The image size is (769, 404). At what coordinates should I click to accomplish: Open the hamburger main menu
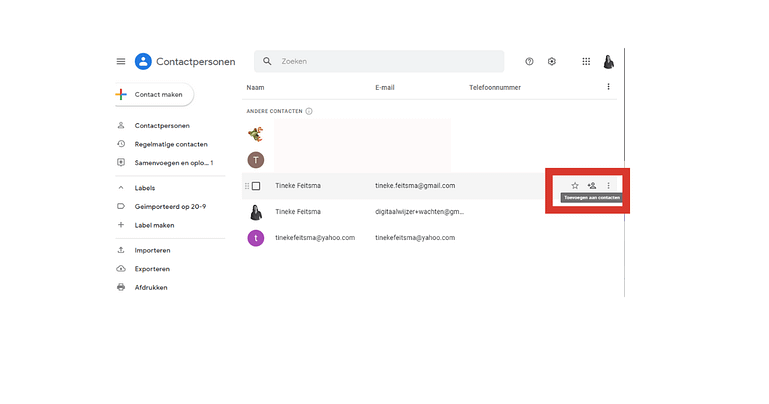(121, 61)
